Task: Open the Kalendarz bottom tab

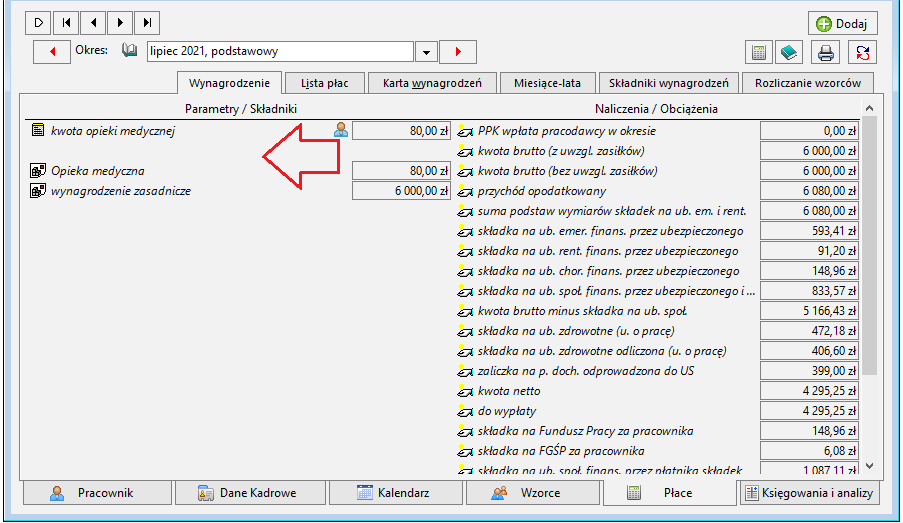Action: coord(395,493)
